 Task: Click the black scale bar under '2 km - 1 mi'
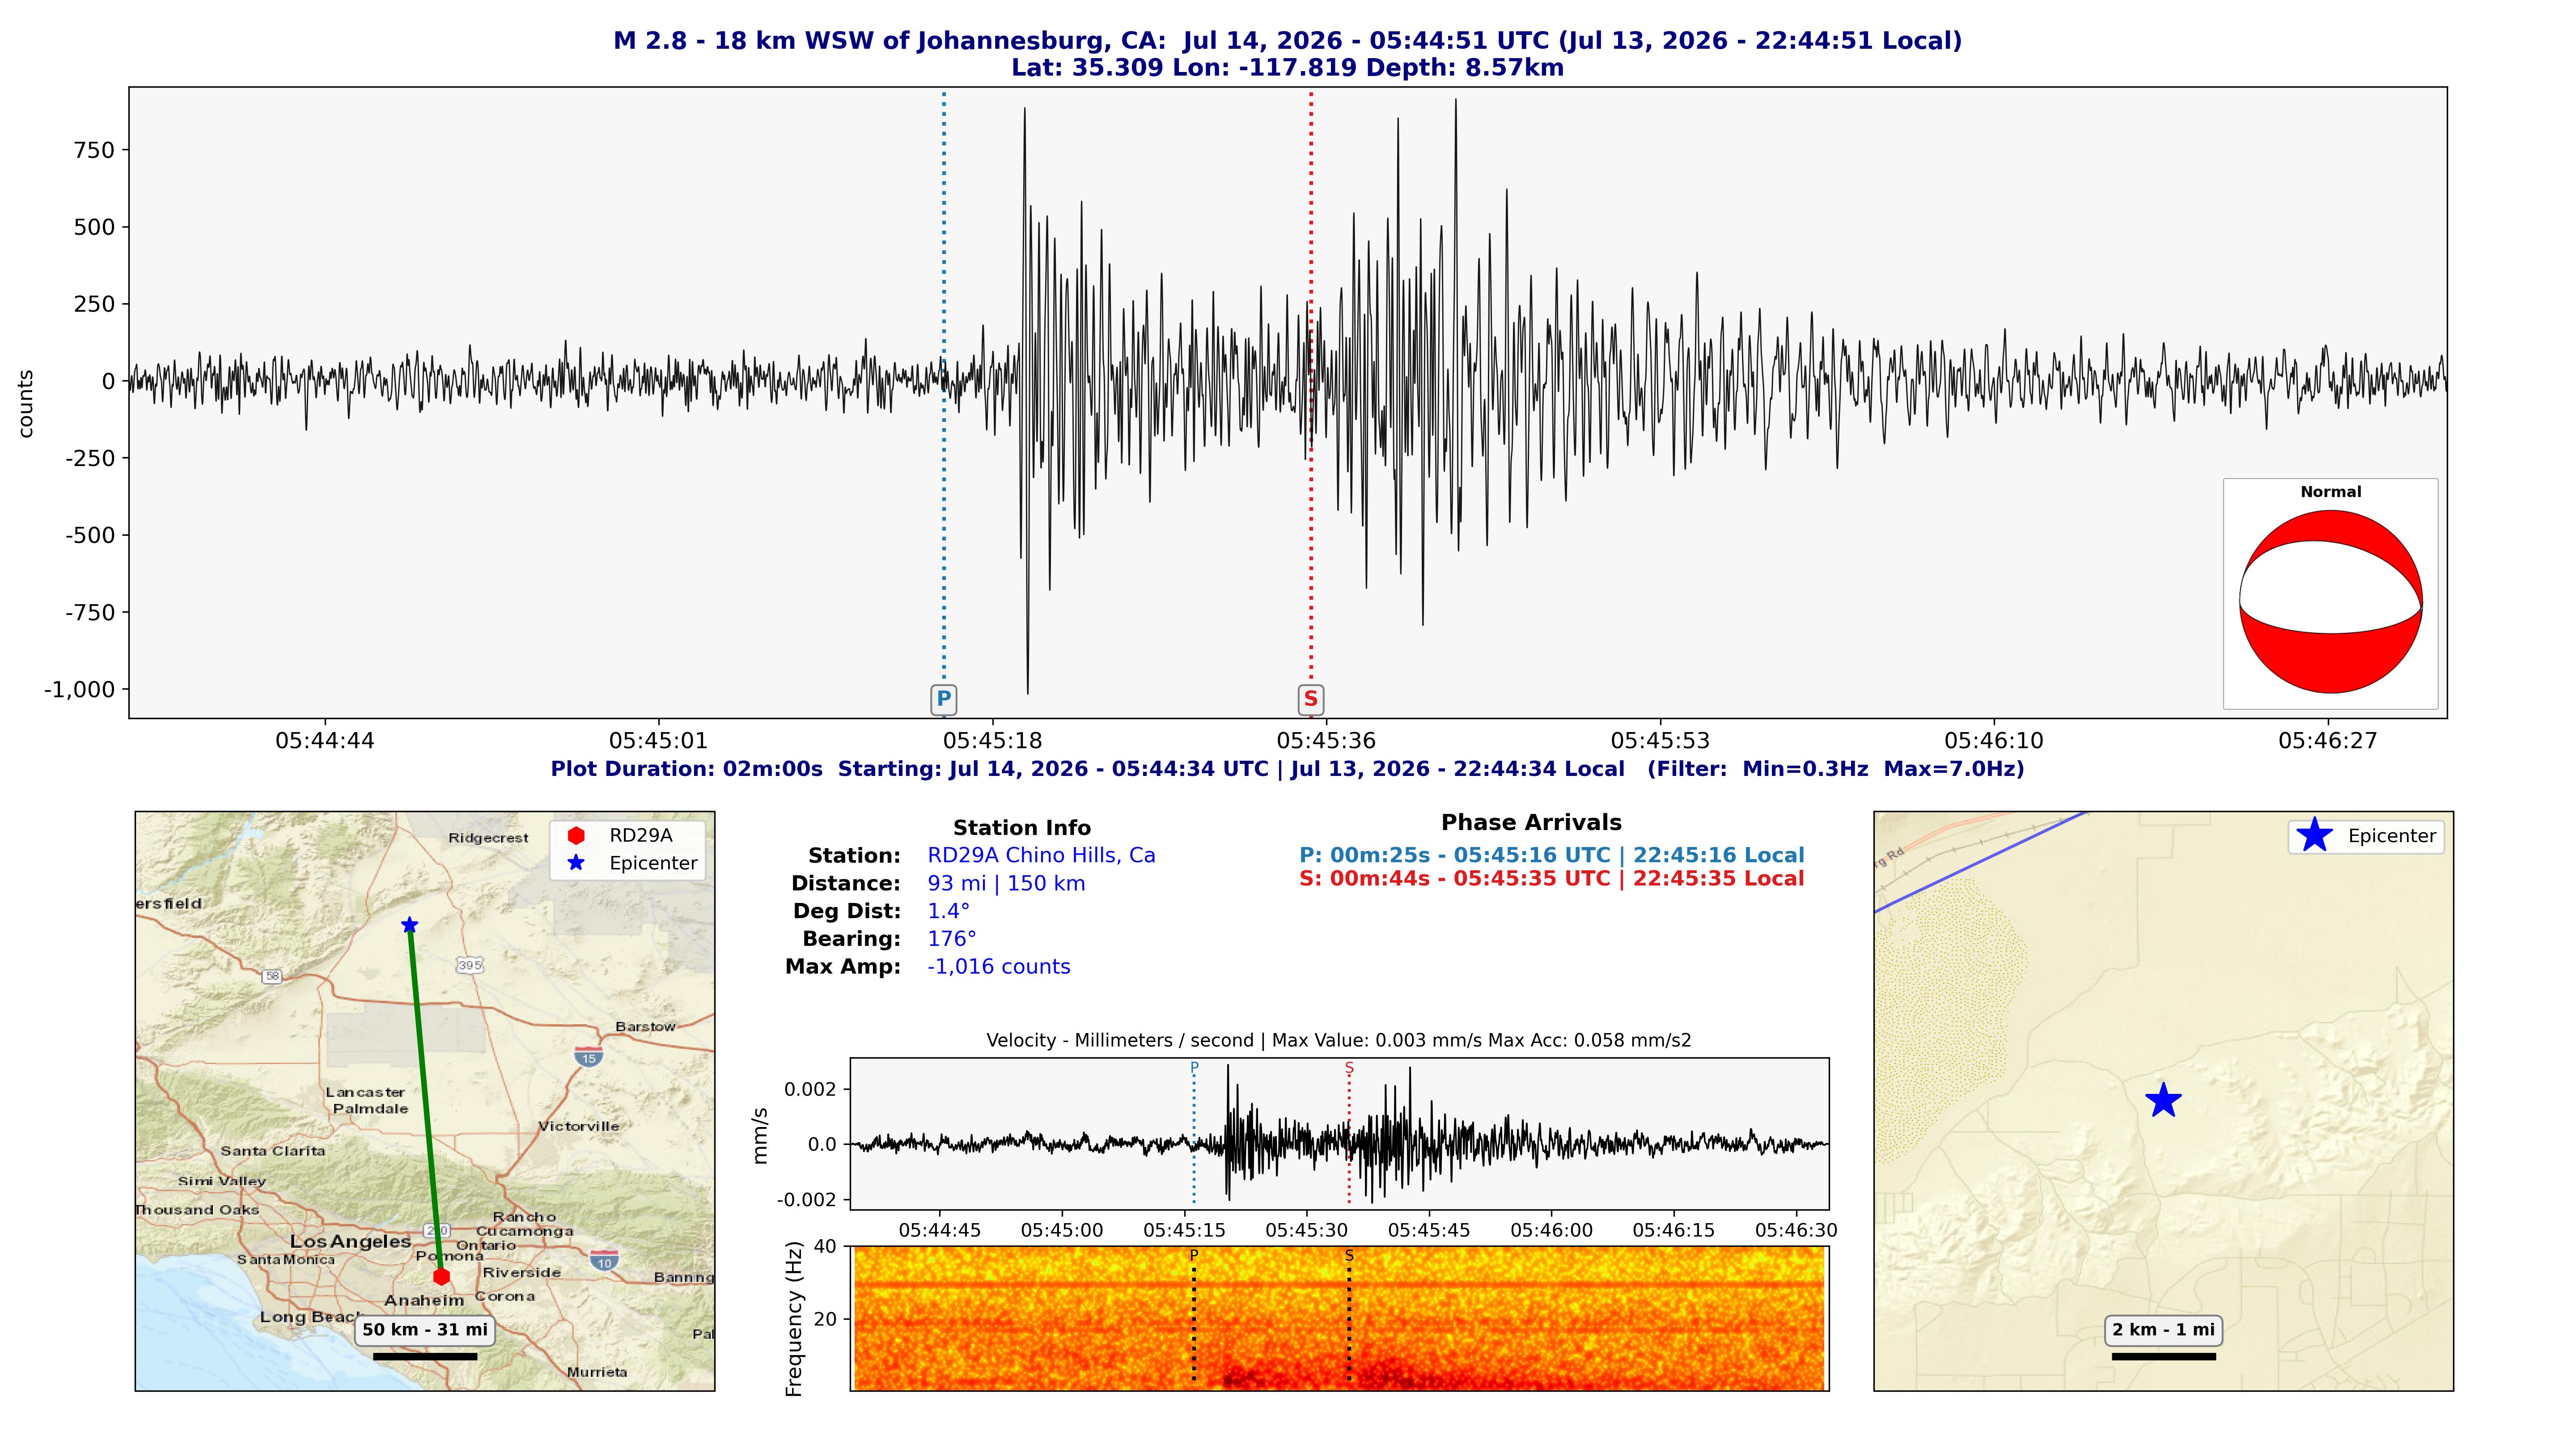coord(2163,1356)
